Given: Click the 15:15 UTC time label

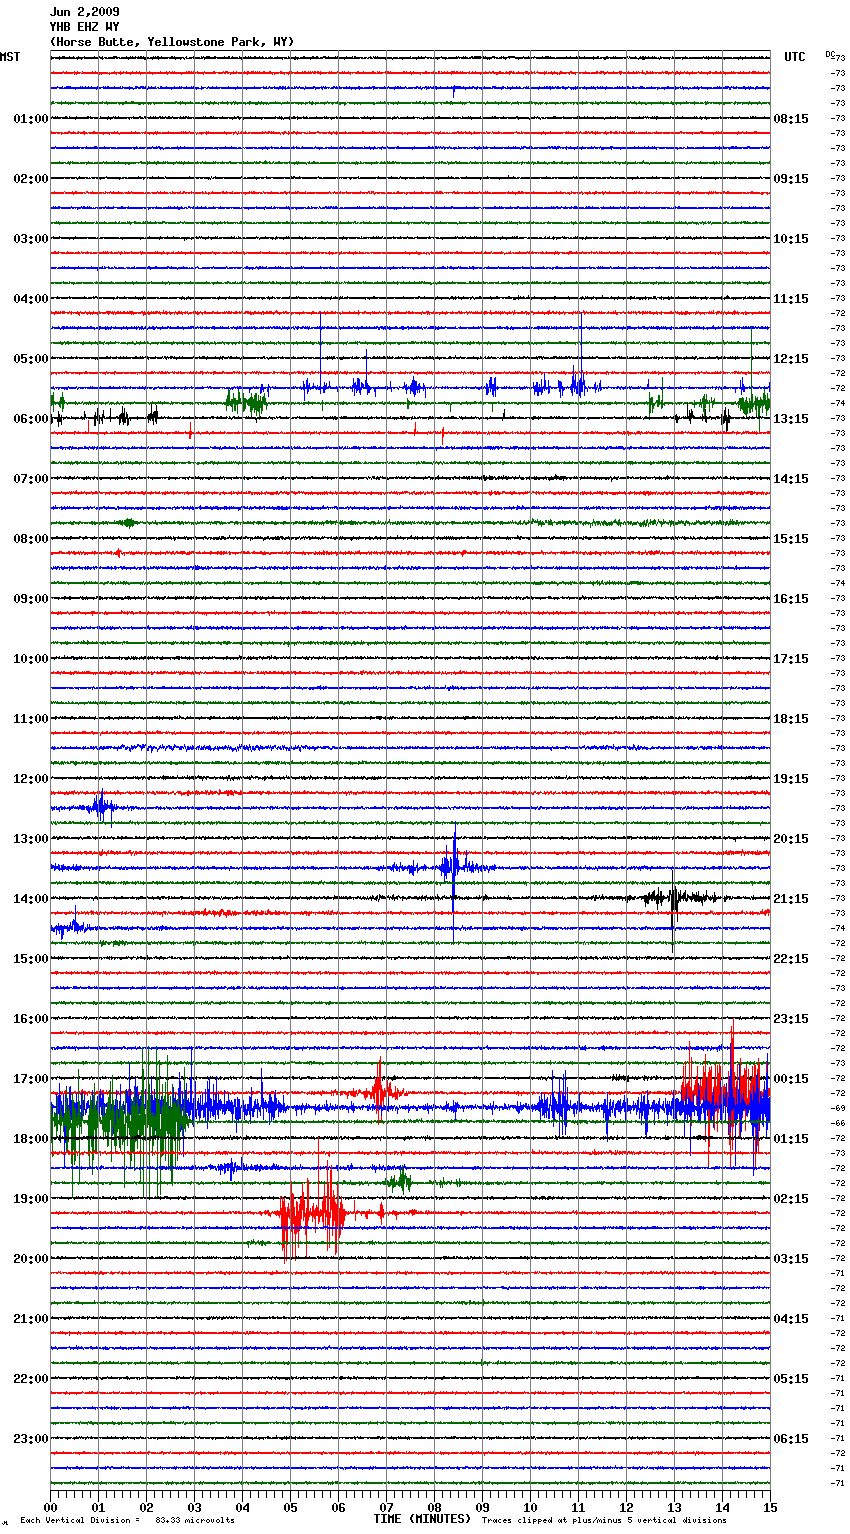Looking at the screenshot, I should [x=791, y=539].
